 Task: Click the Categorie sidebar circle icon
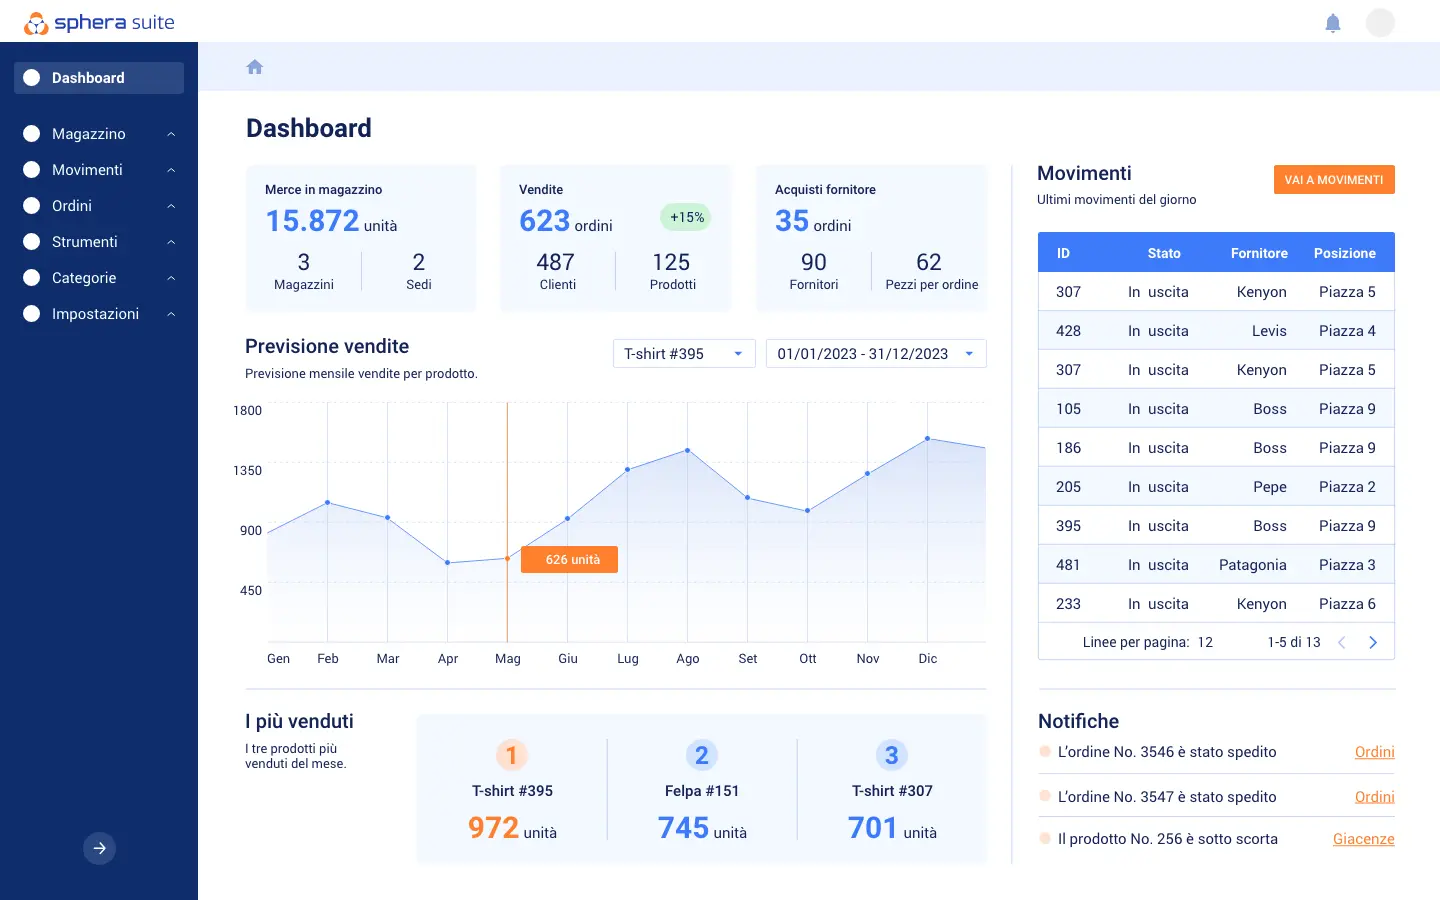click(x=32, y=278)
